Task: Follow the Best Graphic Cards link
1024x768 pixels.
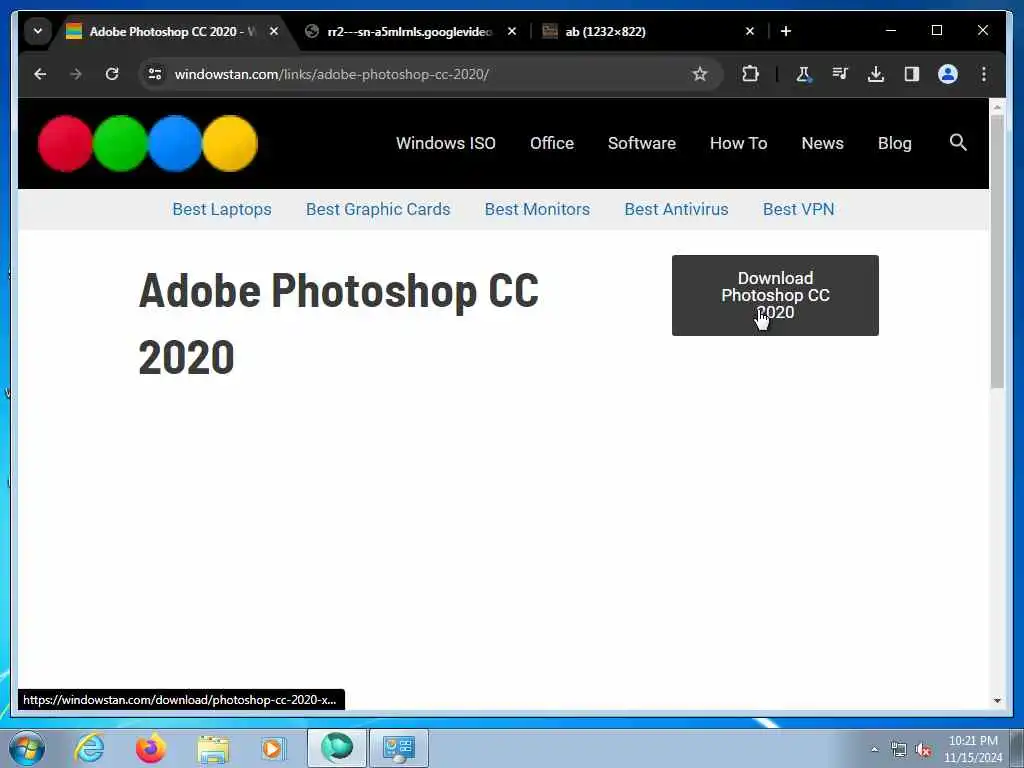Action: 378,210
